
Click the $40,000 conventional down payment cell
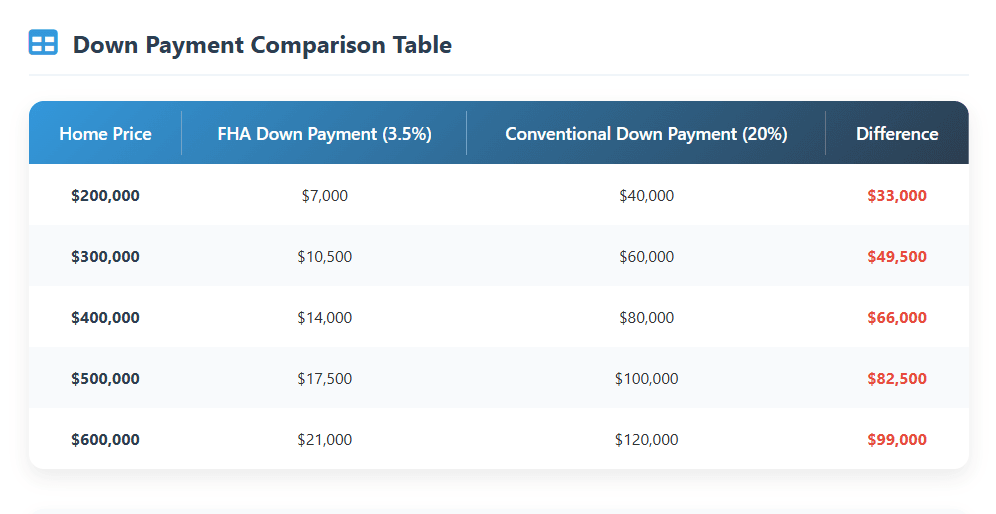[x=646, y=196]
